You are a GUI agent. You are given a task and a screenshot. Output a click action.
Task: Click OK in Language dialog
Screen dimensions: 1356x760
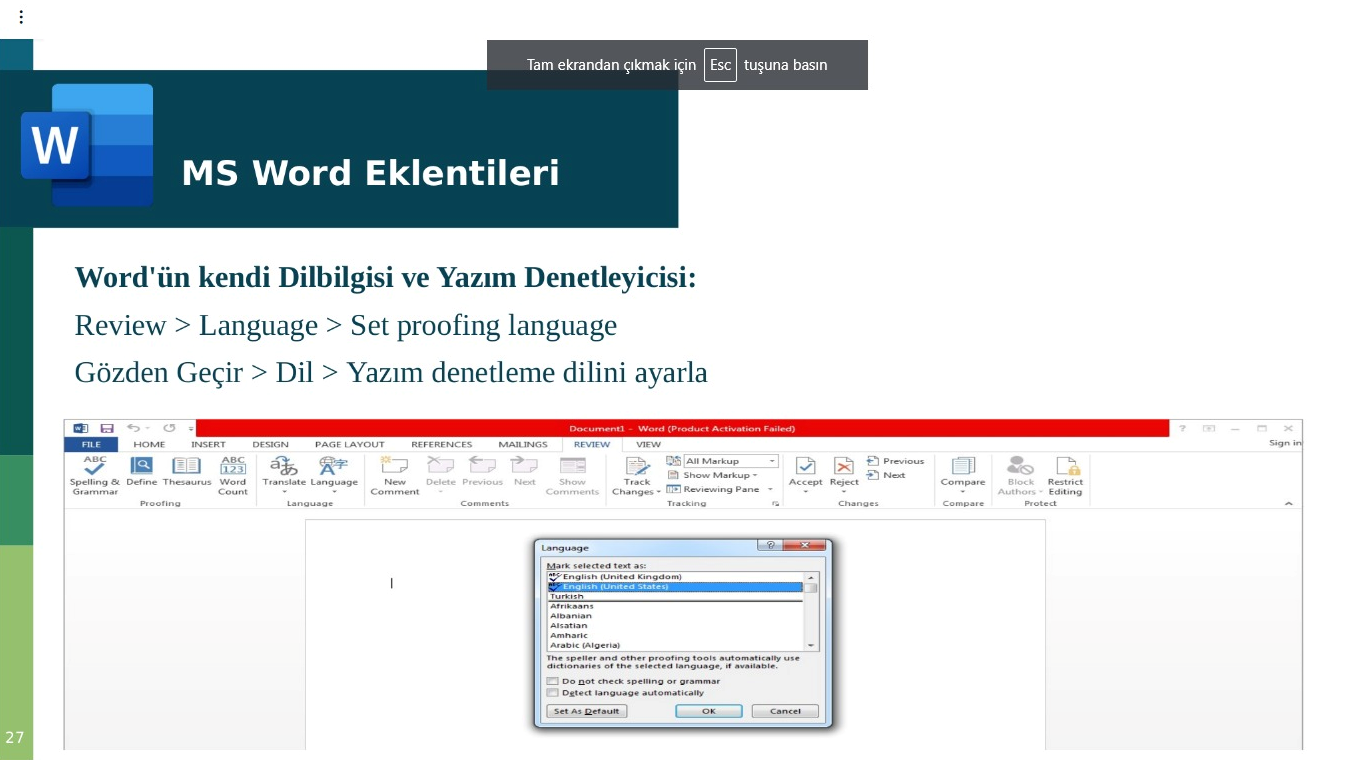click(x=708, y=711)
